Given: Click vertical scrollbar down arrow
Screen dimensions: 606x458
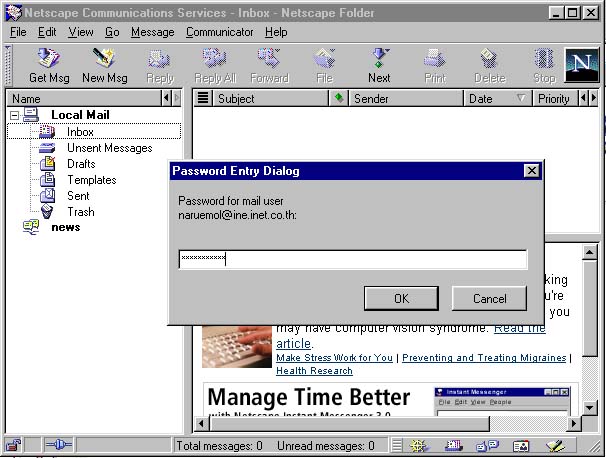Looking at the screenshot, I should click(x=589, y=407).
